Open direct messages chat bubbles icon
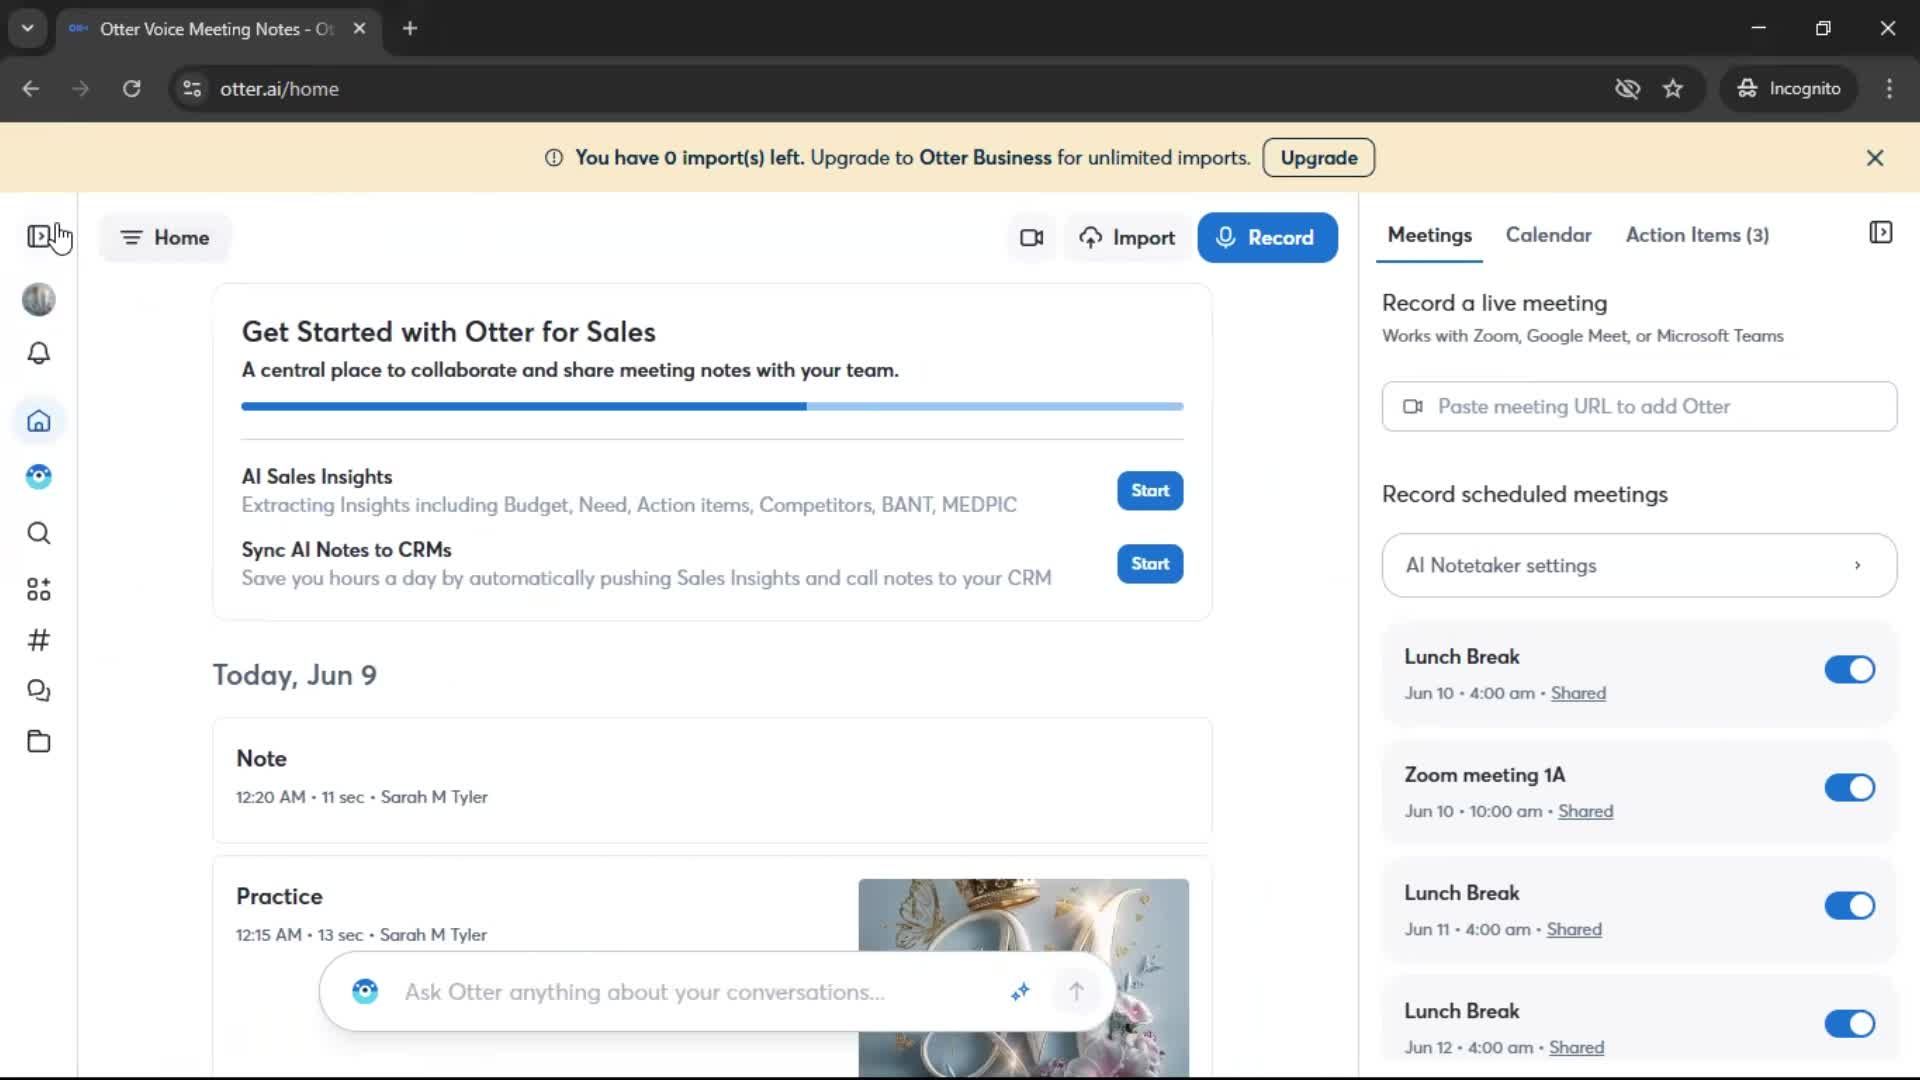The height and width of the screenshot is (1080, 1920). click(38, 691)
